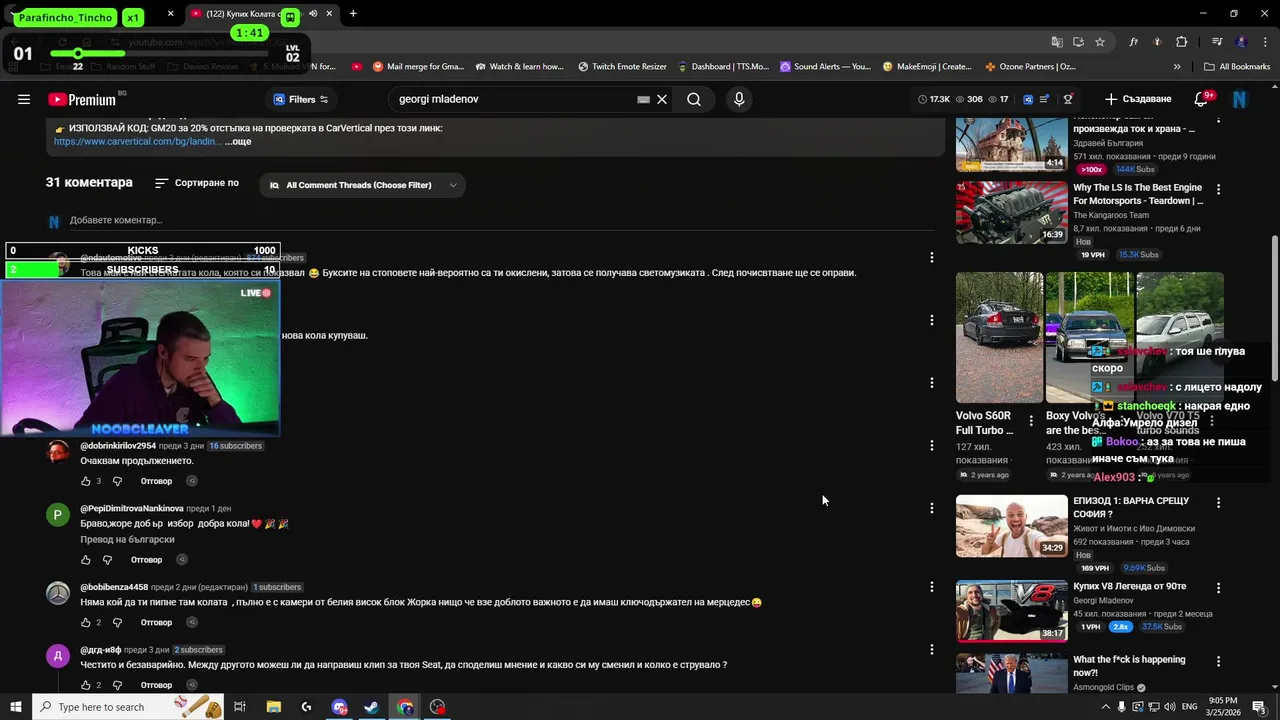Clear the search query with the X
The height and width of the screenshot is (720, 1280).
pos(662,99)
